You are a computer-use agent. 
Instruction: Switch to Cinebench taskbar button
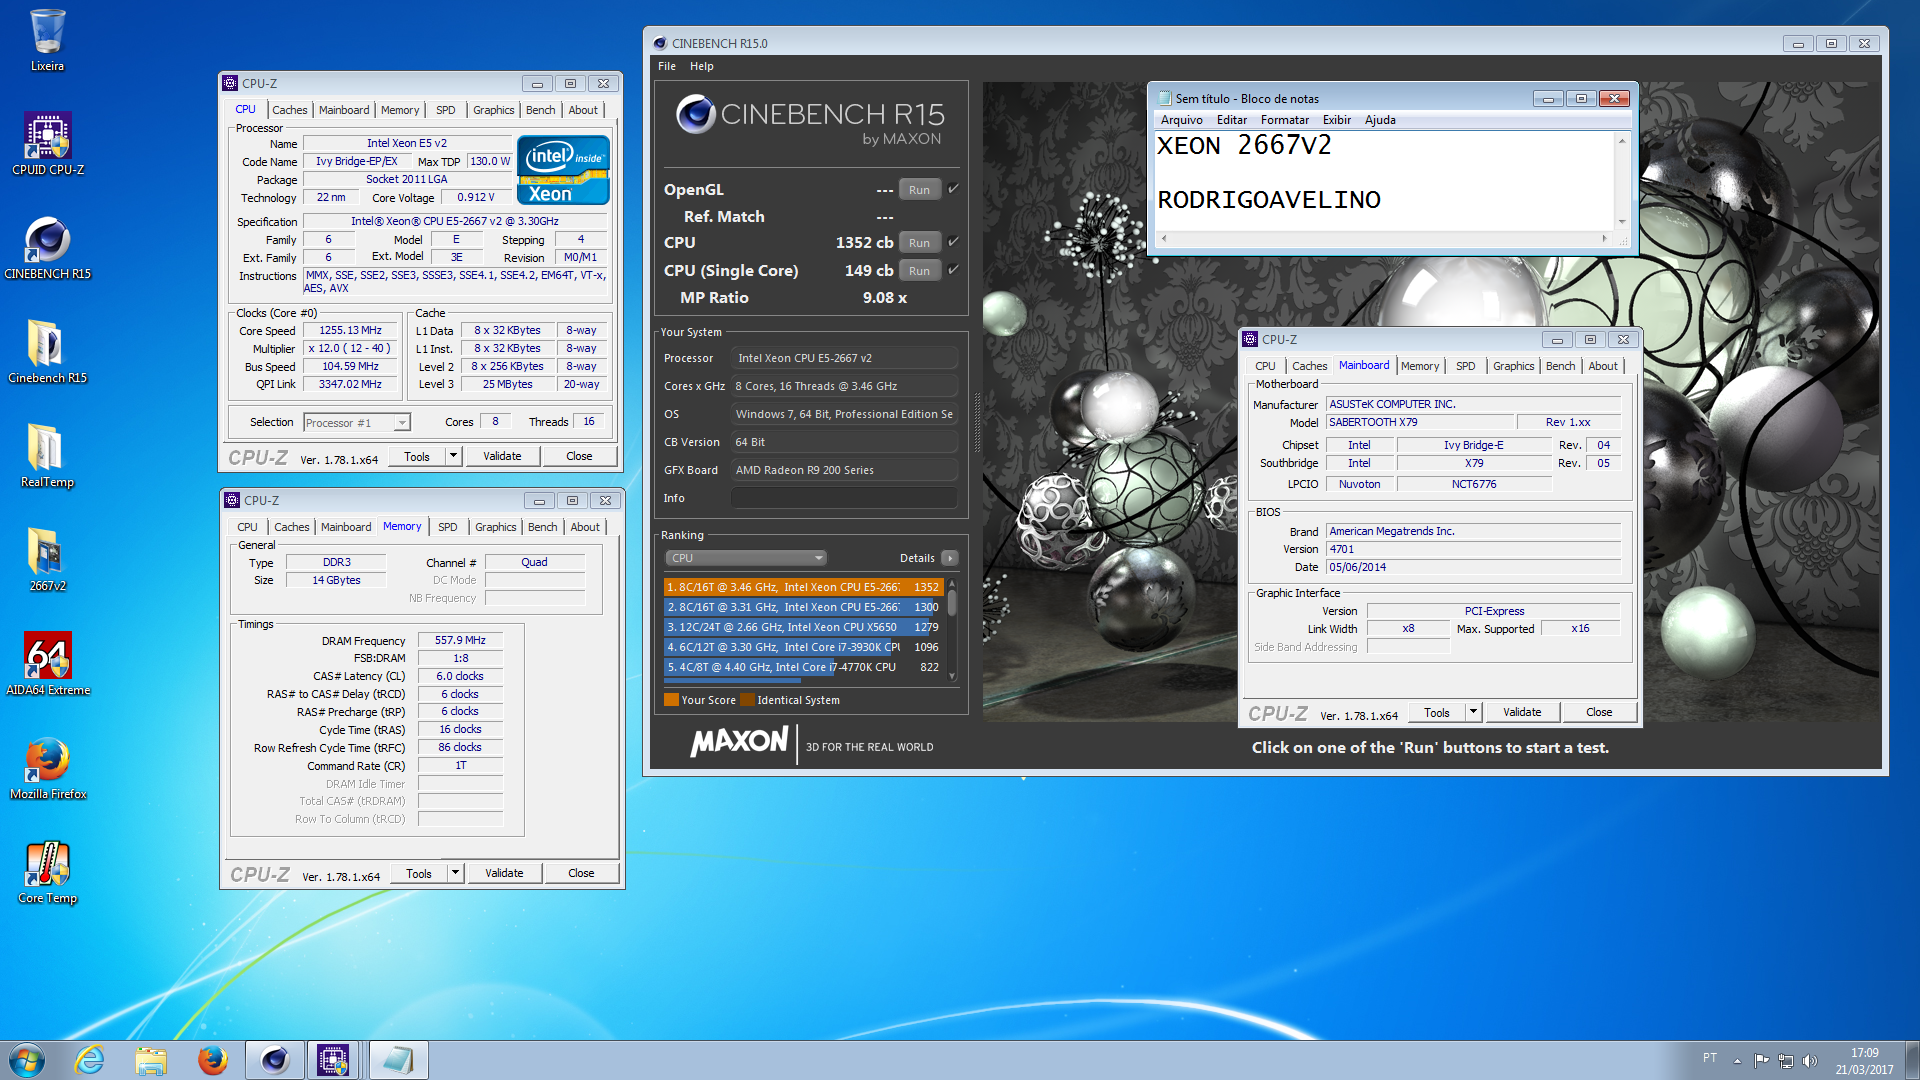275,1060
